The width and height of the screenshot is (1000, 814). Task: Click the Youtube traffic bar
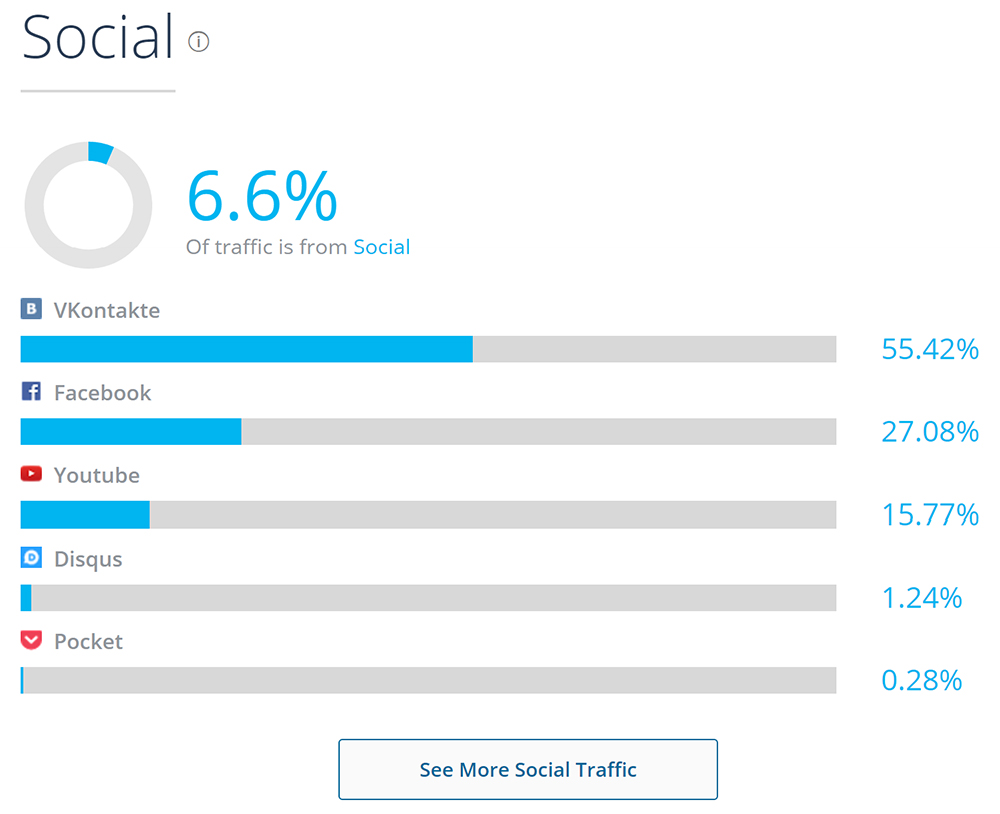coord(428,514)
